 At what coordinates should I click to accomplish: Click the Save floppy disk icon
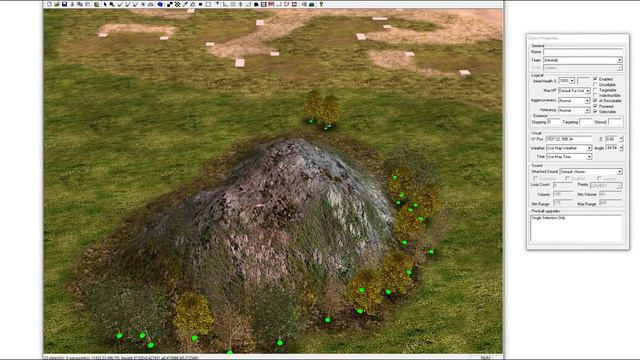pos(64,4)
